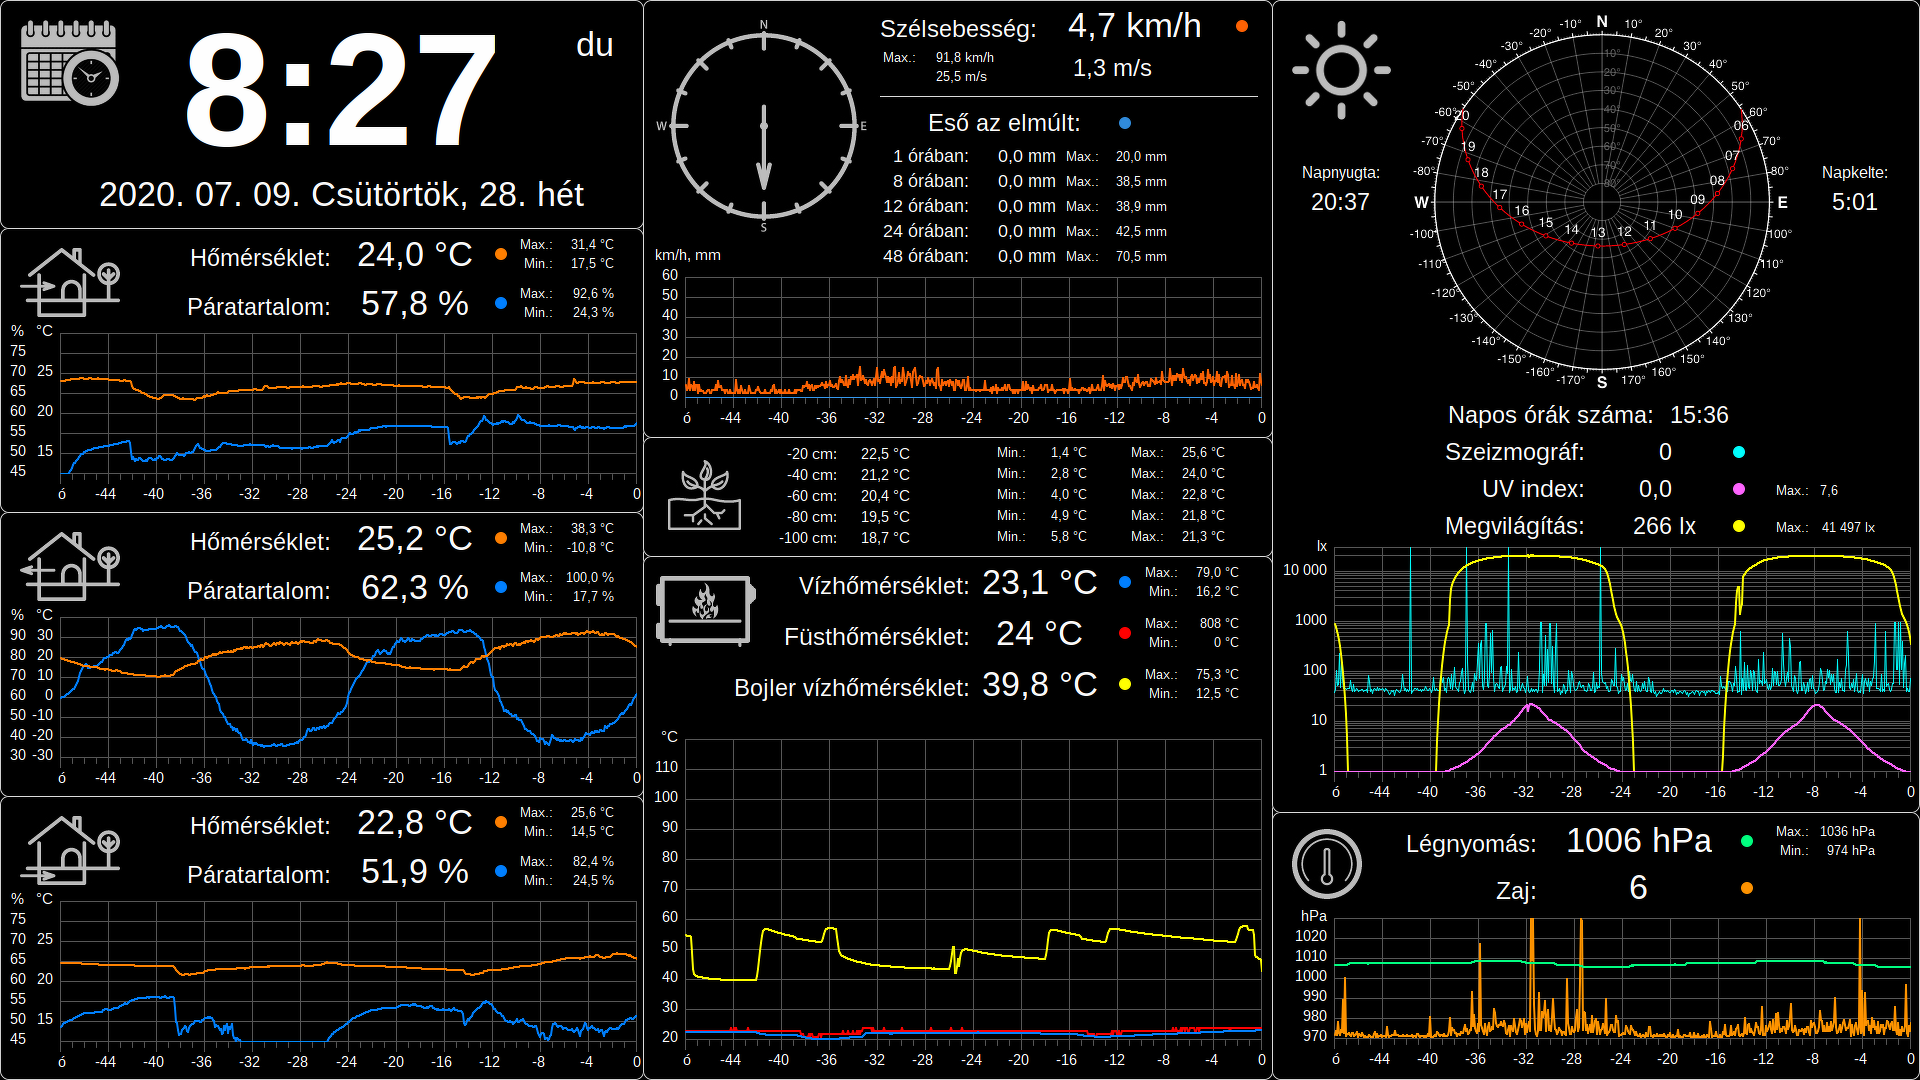Click the 8:27 clock display

click(x=340, y=92)
